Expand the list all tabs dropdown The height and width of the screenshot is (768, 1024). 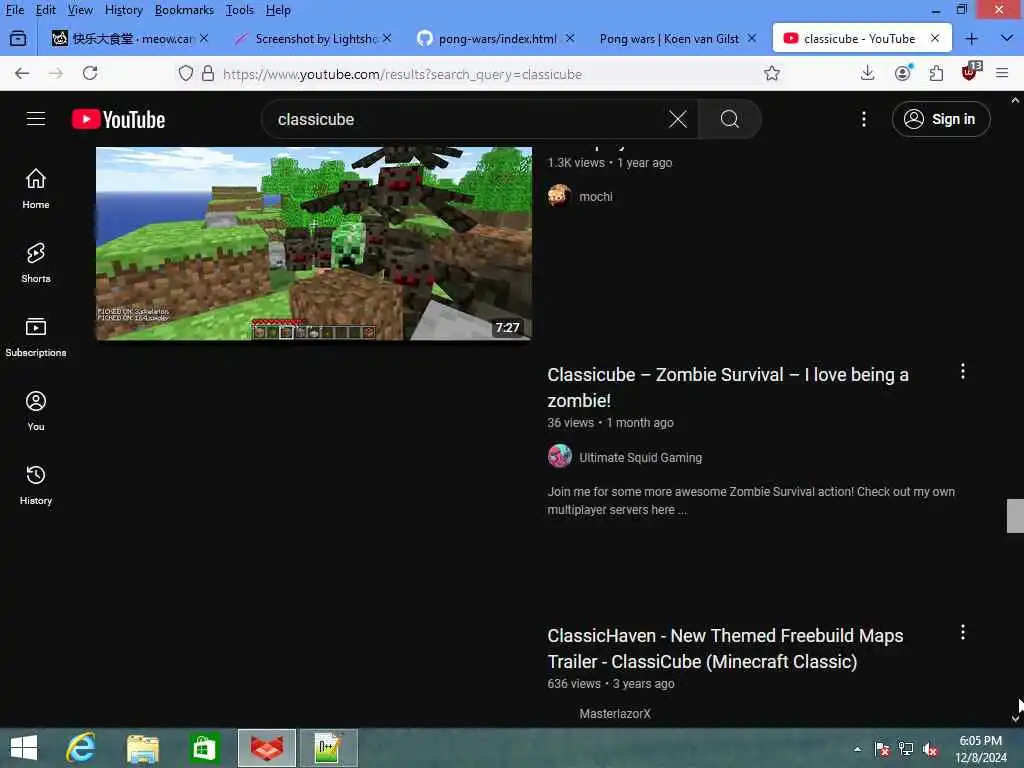coord(1006,39)
